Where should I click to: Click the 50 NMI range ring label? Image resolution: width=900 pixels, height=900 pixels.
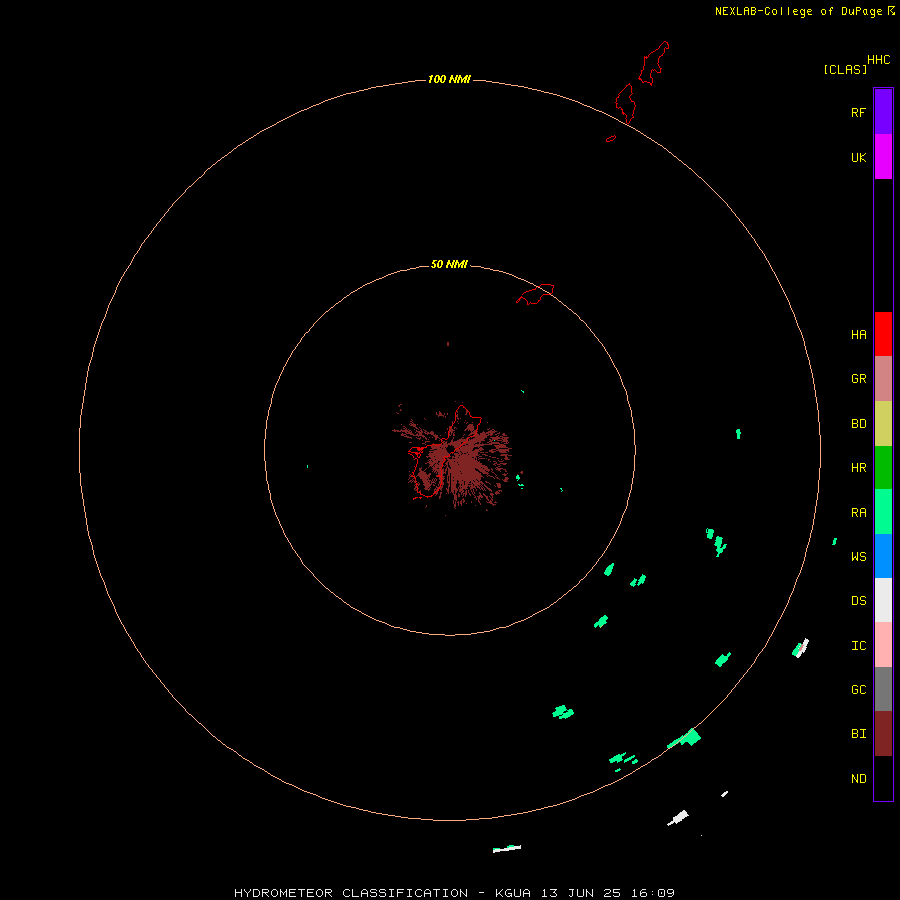tap(449, 264)
